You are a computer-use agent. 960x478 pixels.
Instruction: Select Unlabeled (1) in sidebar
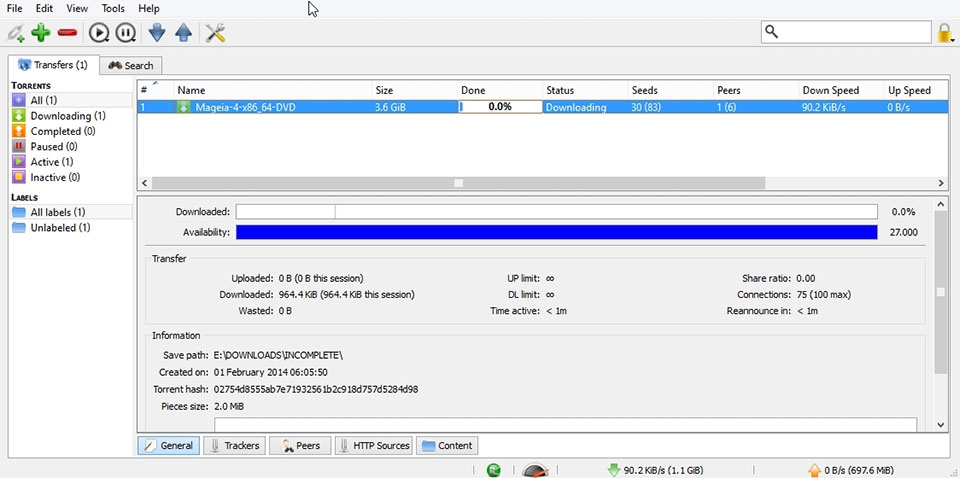coord(71,228)
